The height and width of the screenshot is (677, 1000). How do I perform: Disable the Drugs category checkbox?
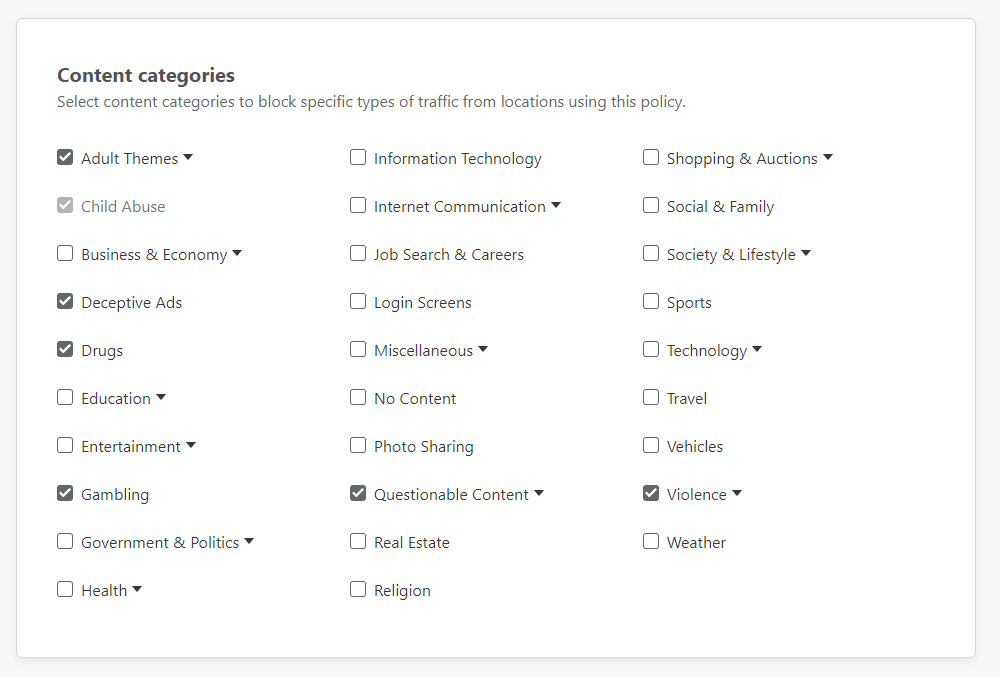coord(65,349)
